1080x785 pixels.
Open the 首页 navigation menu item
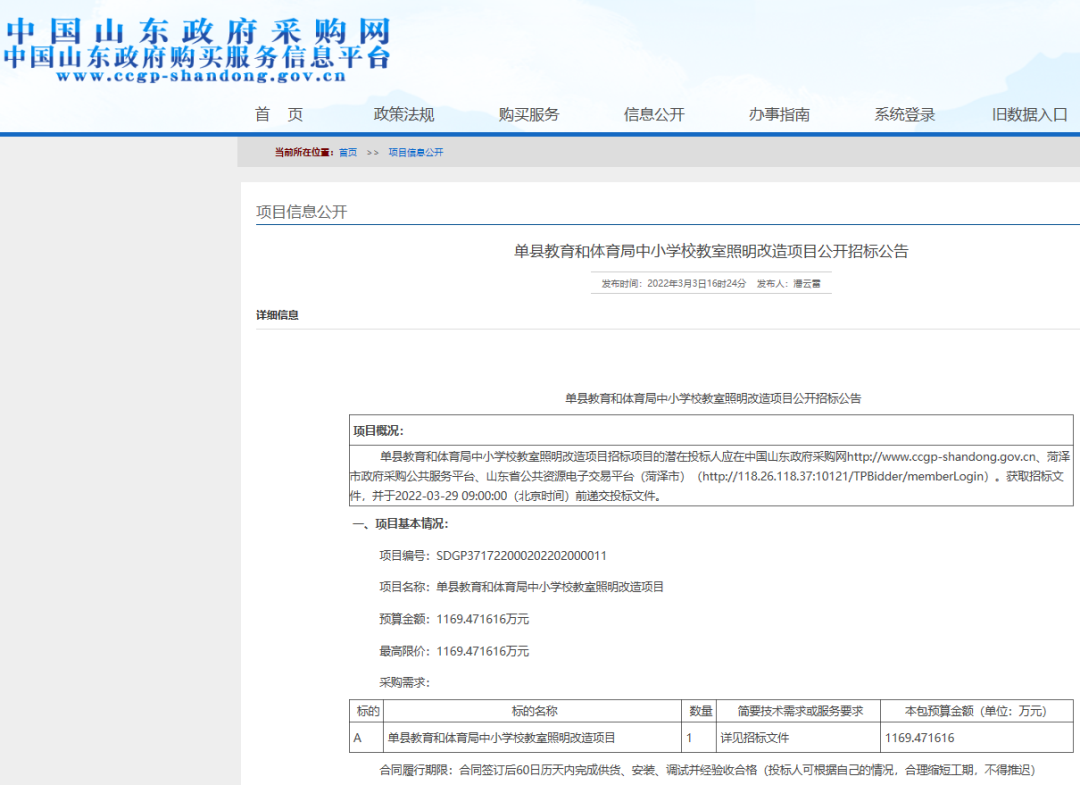point(278,114)
